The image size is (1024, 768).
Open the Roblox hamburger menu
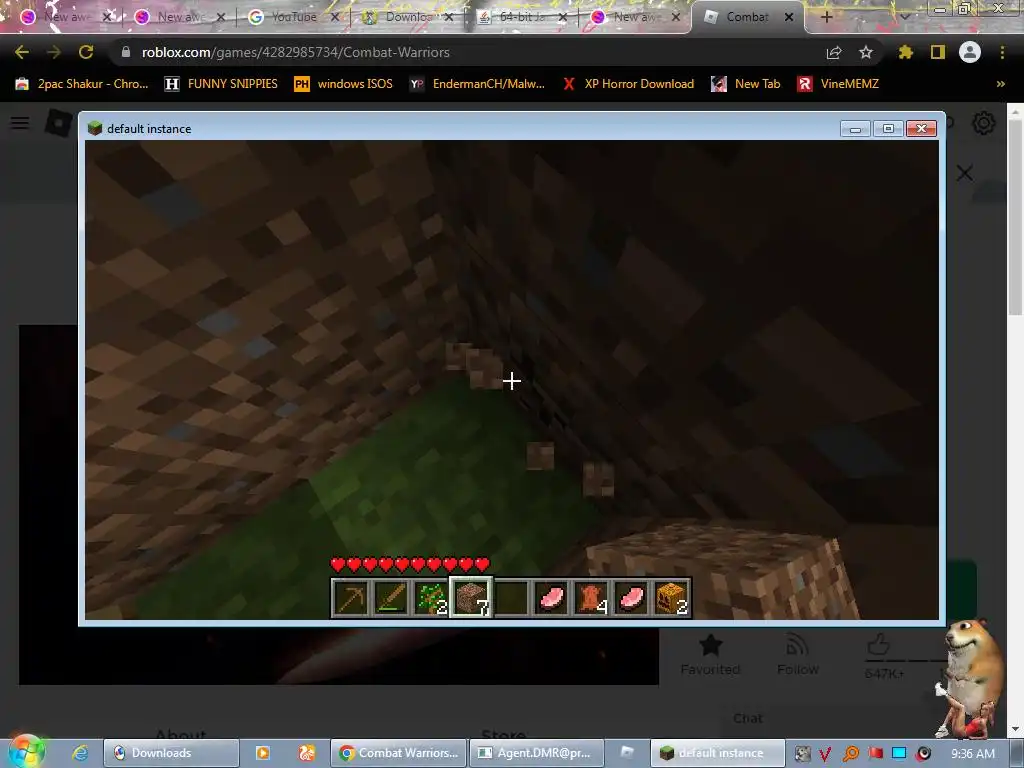point(20,123)
